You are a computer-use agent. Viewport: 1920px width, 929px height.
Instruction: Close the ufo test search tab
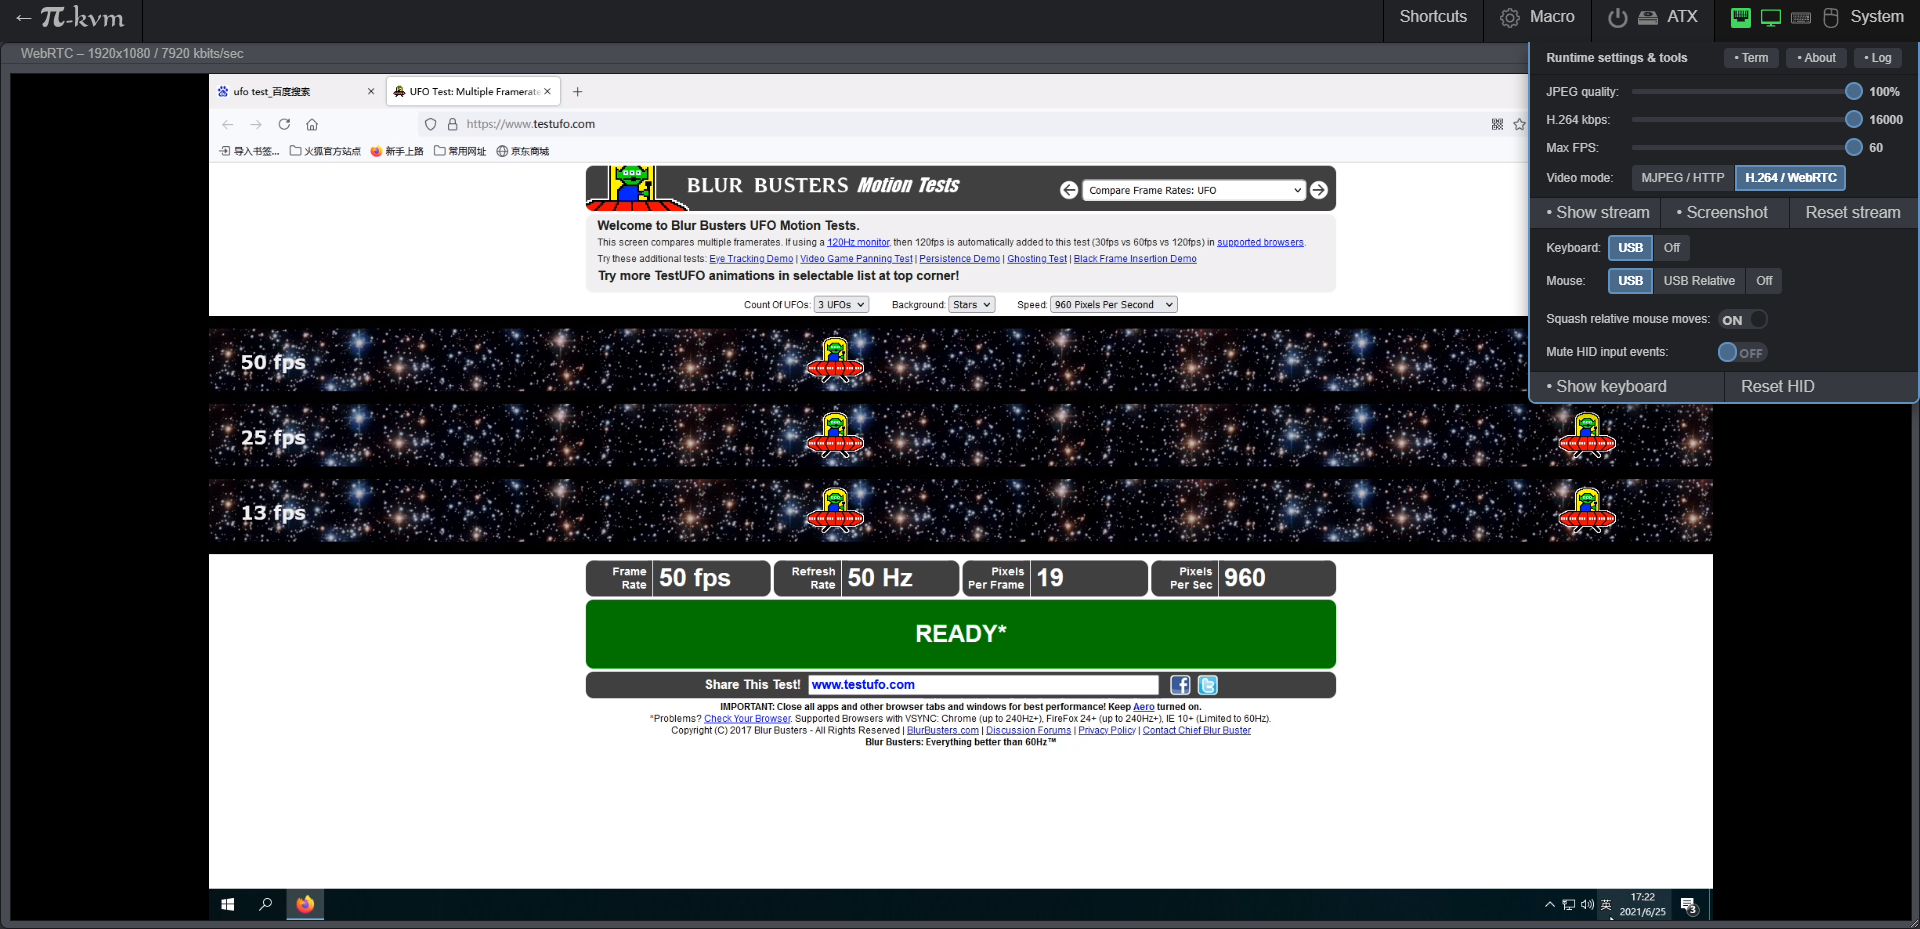pyautogui.click(x=371, y=91)
